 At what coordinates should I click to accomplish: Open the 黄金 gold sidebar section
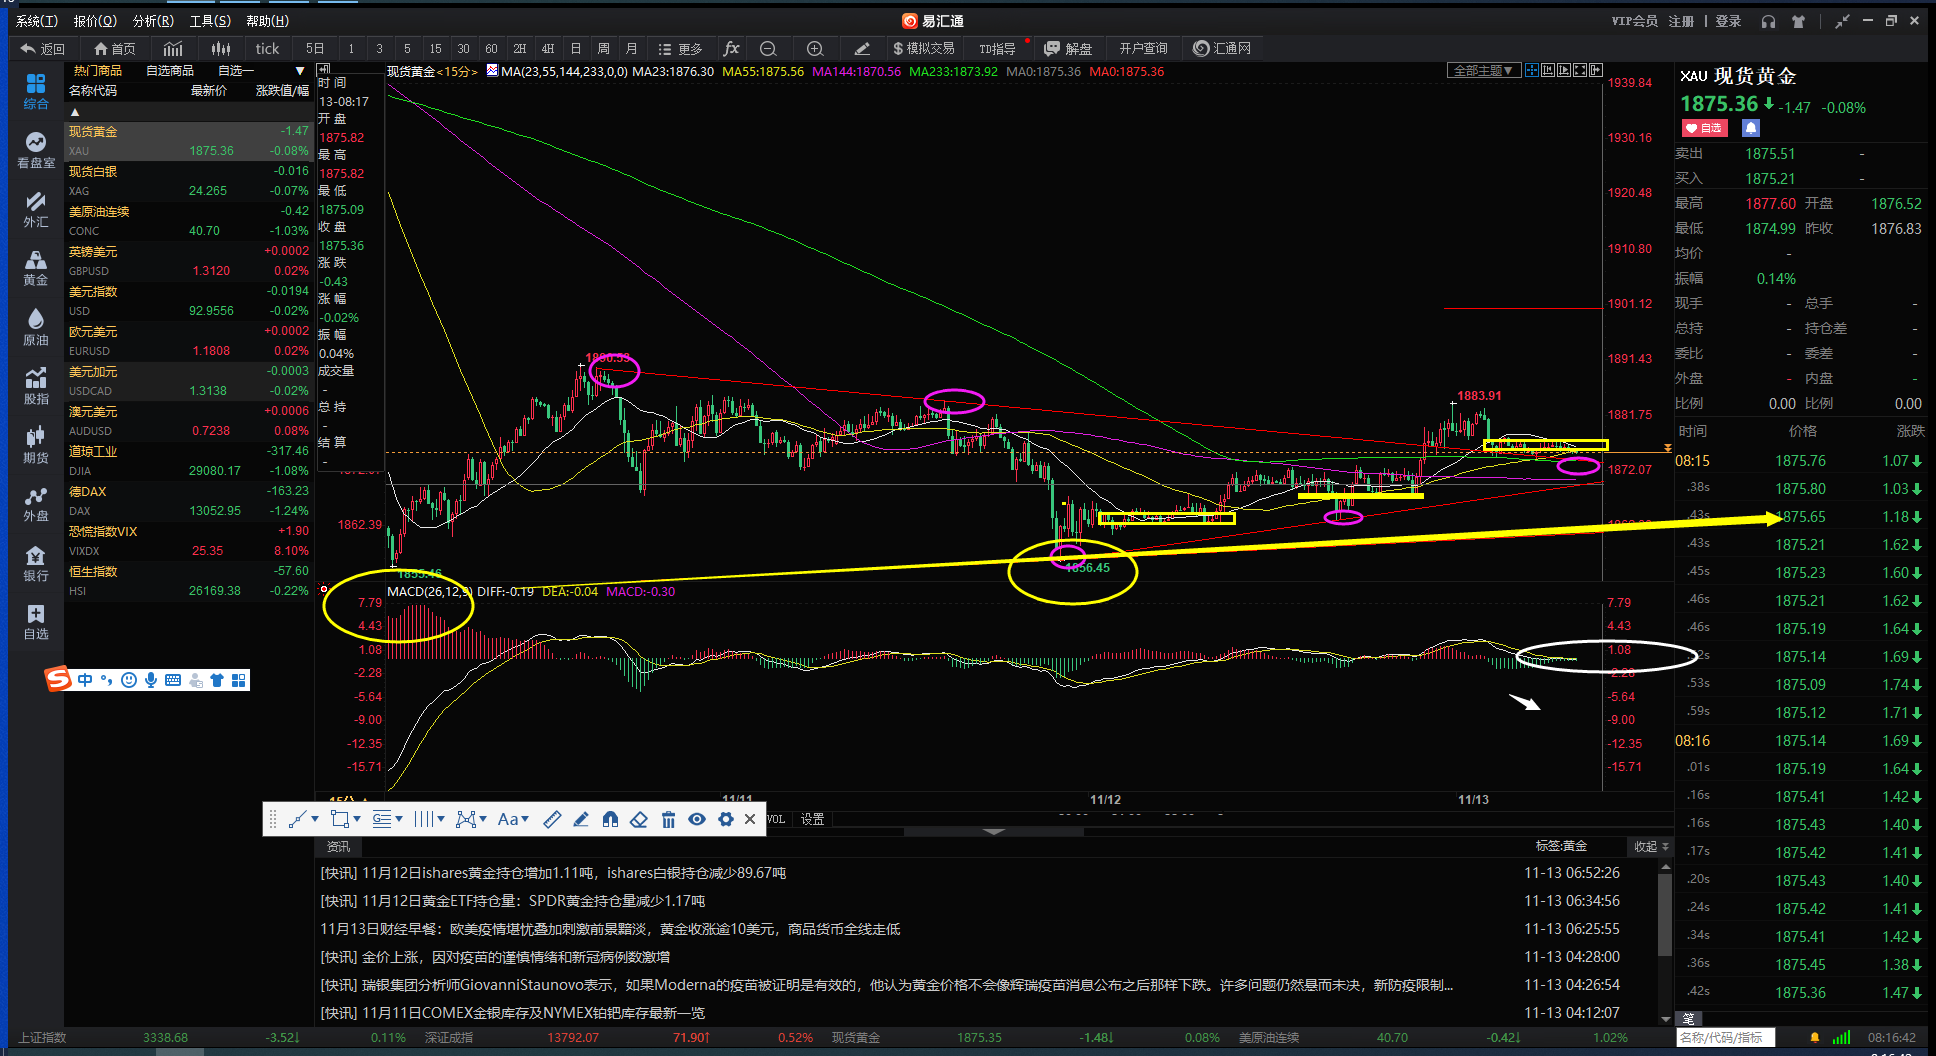click(36, 268)
